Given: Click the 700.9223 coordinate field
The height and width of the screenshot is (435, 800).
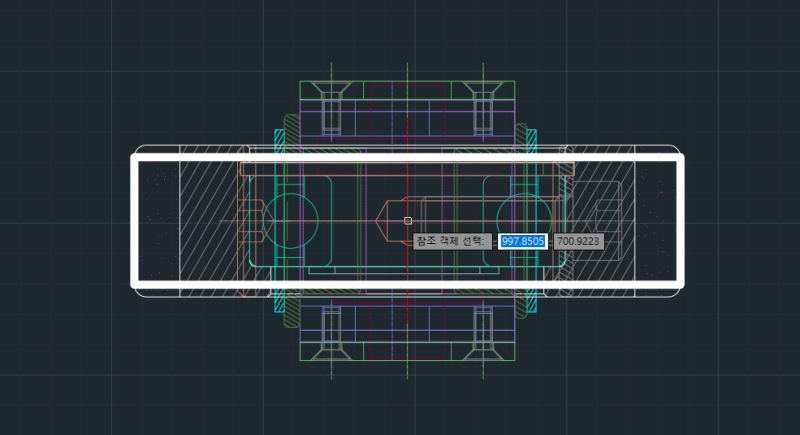Looking at the screenshot, I should coord(579,241).
